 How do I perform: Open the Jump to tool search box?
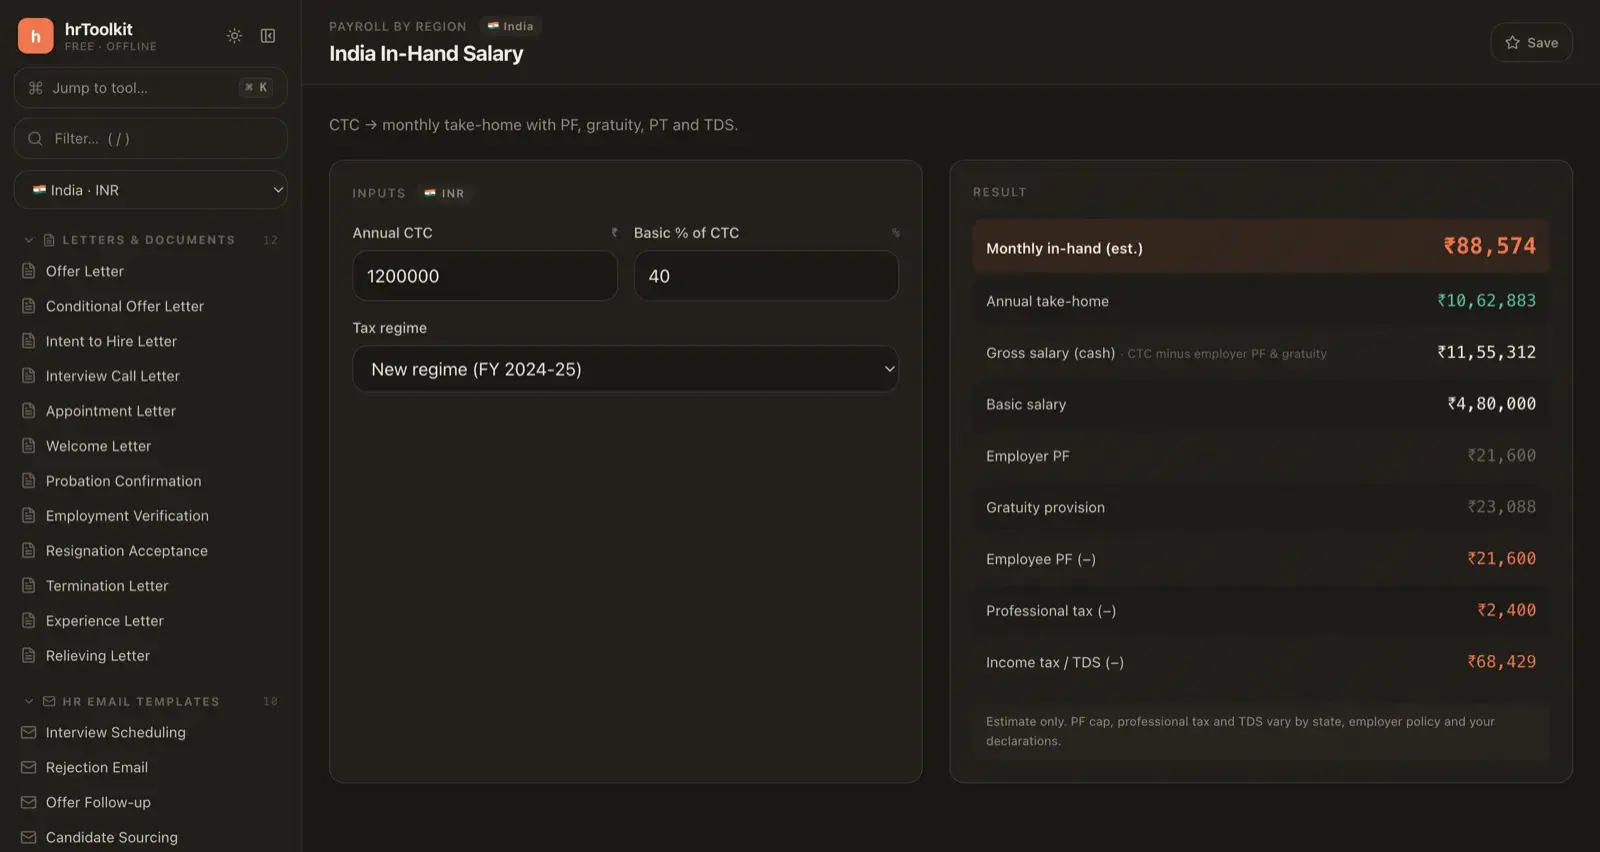(x=151, y=88)
